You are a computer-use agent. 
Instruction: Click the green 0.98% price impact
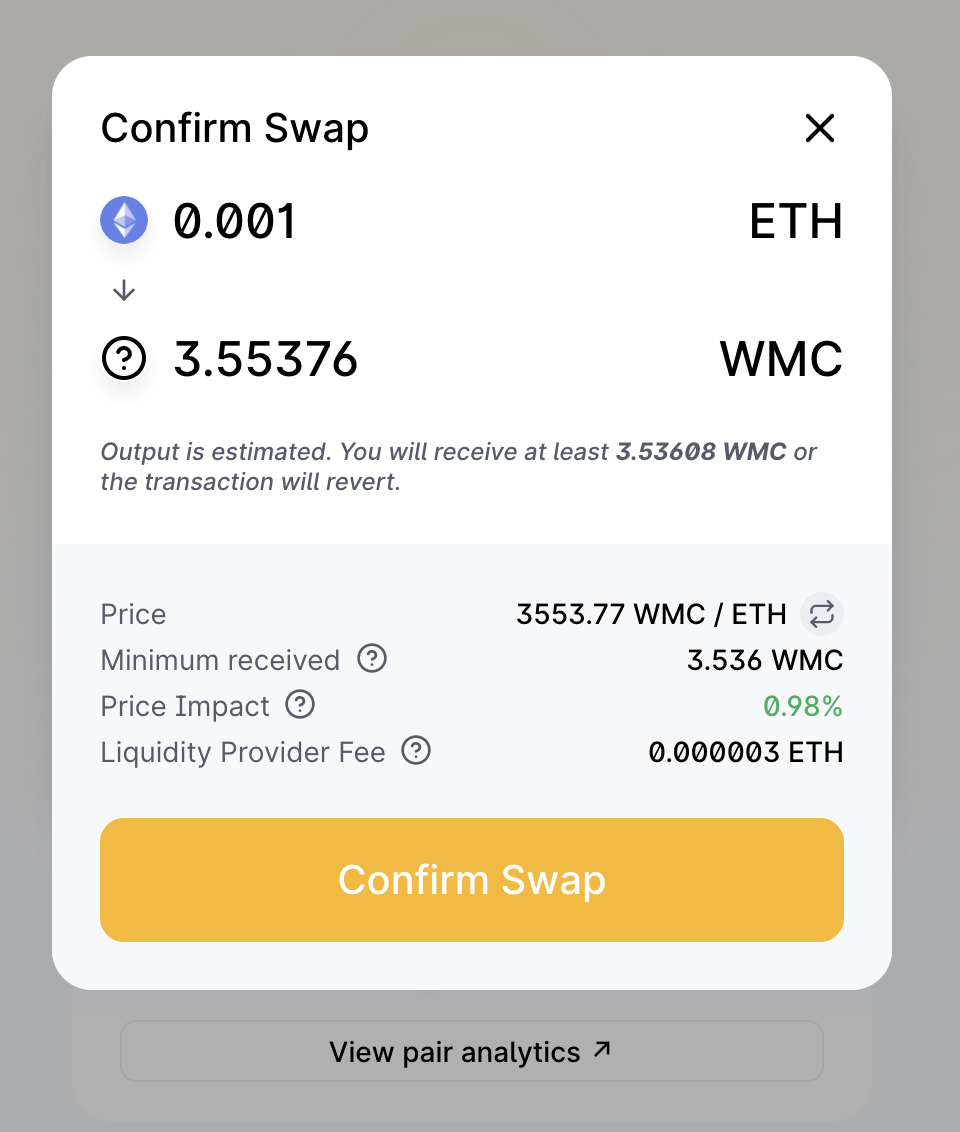pos(803,706)
